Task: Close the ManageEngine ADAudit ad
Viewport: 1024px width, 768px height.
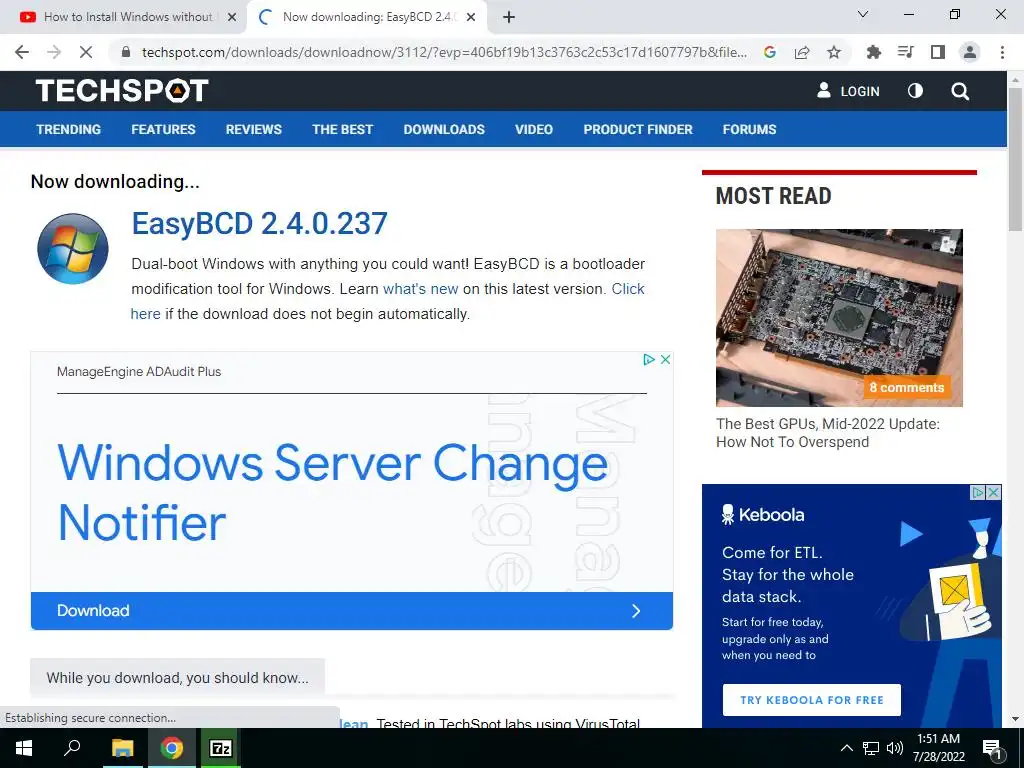Action: [x=665, y=359]
